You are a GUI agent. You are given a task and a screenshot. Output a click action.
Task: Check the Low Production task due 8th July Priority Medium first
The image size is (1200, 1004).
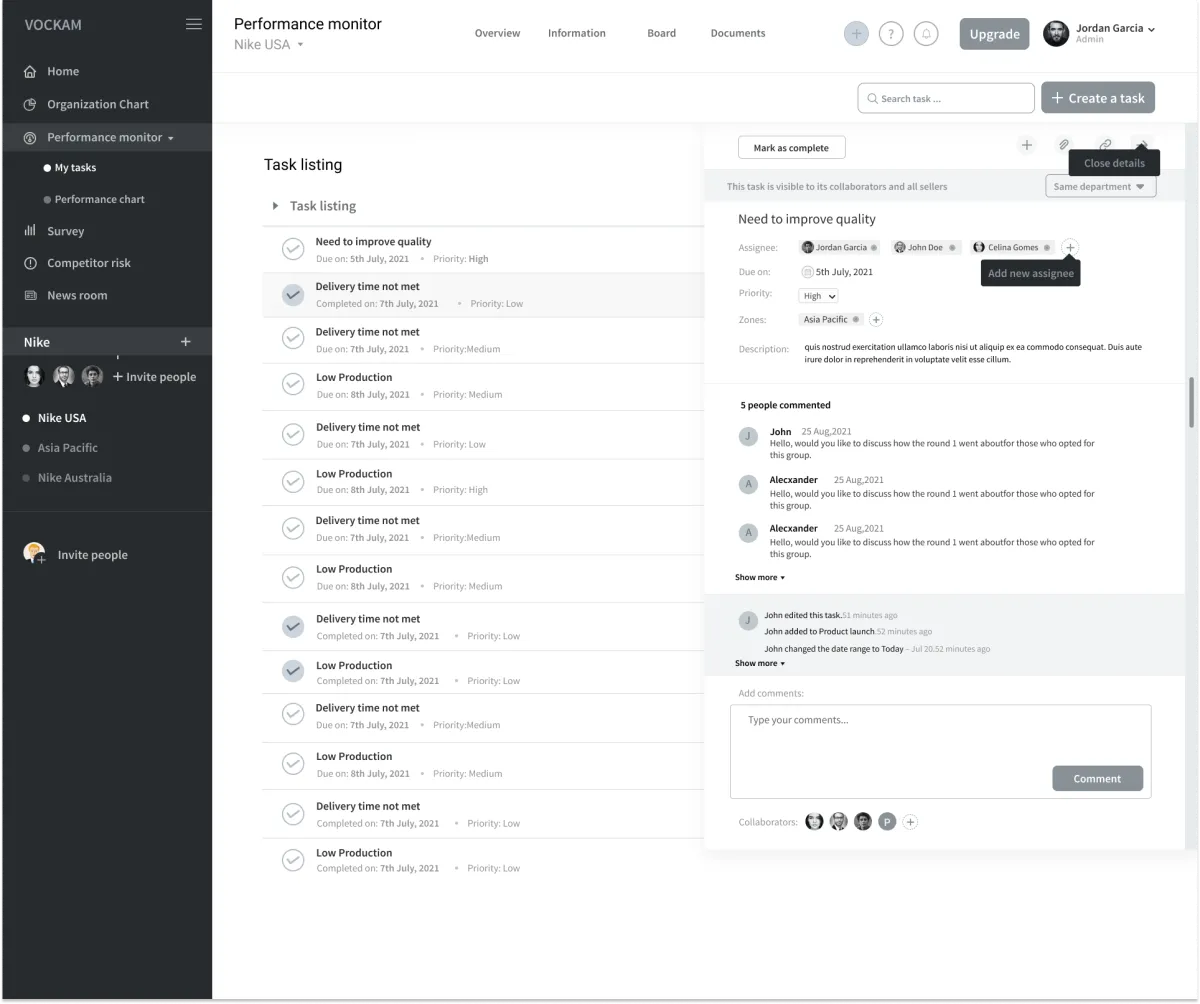[293, 384]
